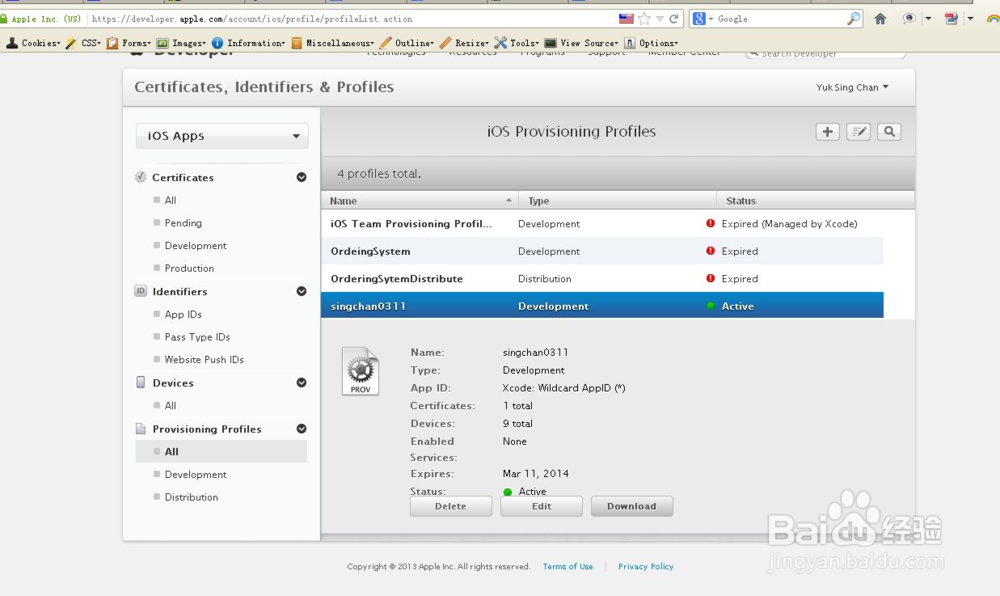Viewport: 1000px width, 596px height.
Task: Click the PROV file icon
Action: pyautogui.click(x=360, y=371)
